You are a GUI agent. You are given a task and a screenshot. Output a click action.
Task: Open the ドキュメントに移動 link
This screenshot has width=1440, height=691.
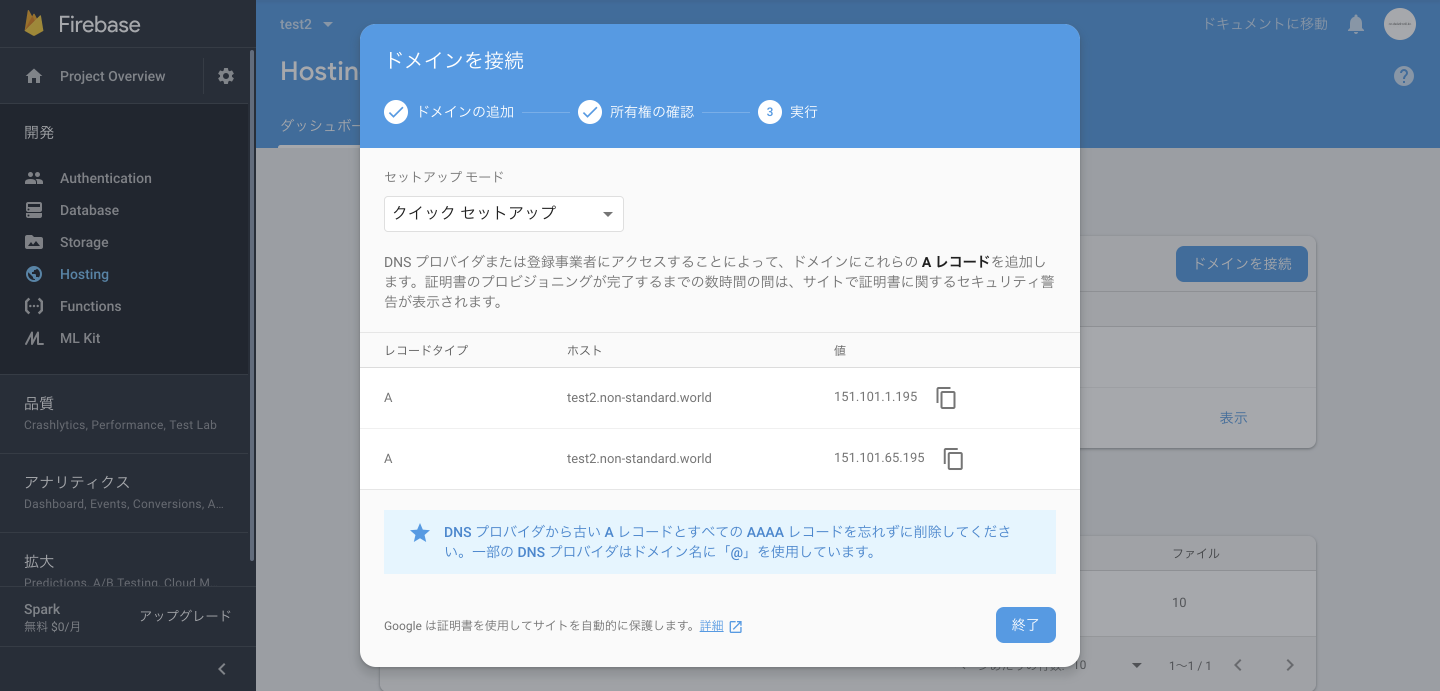pos(1265,24)
